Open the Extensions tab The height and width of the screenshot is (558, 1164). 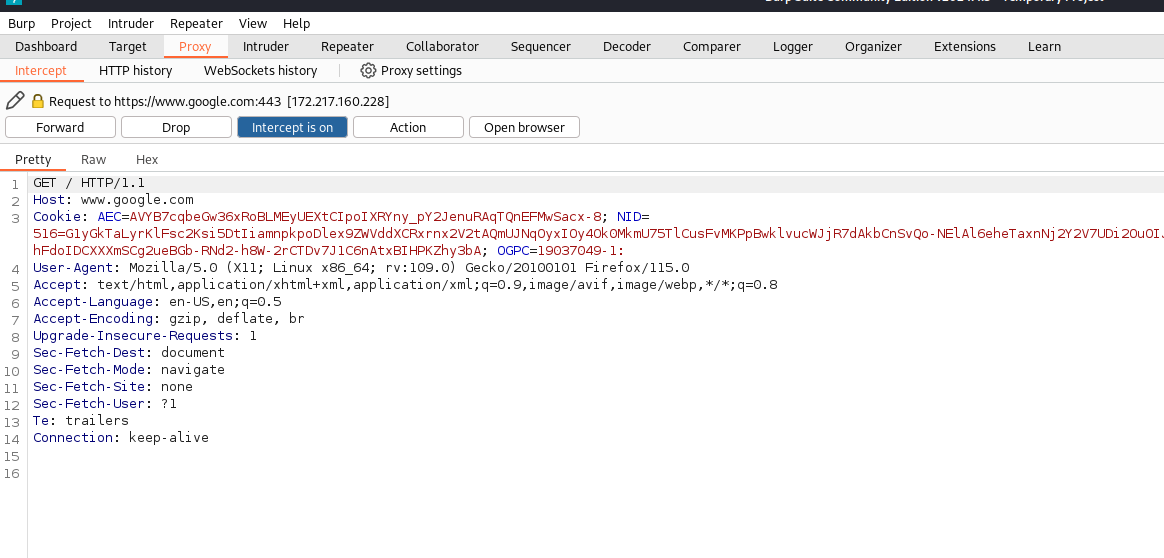[965, 47]
